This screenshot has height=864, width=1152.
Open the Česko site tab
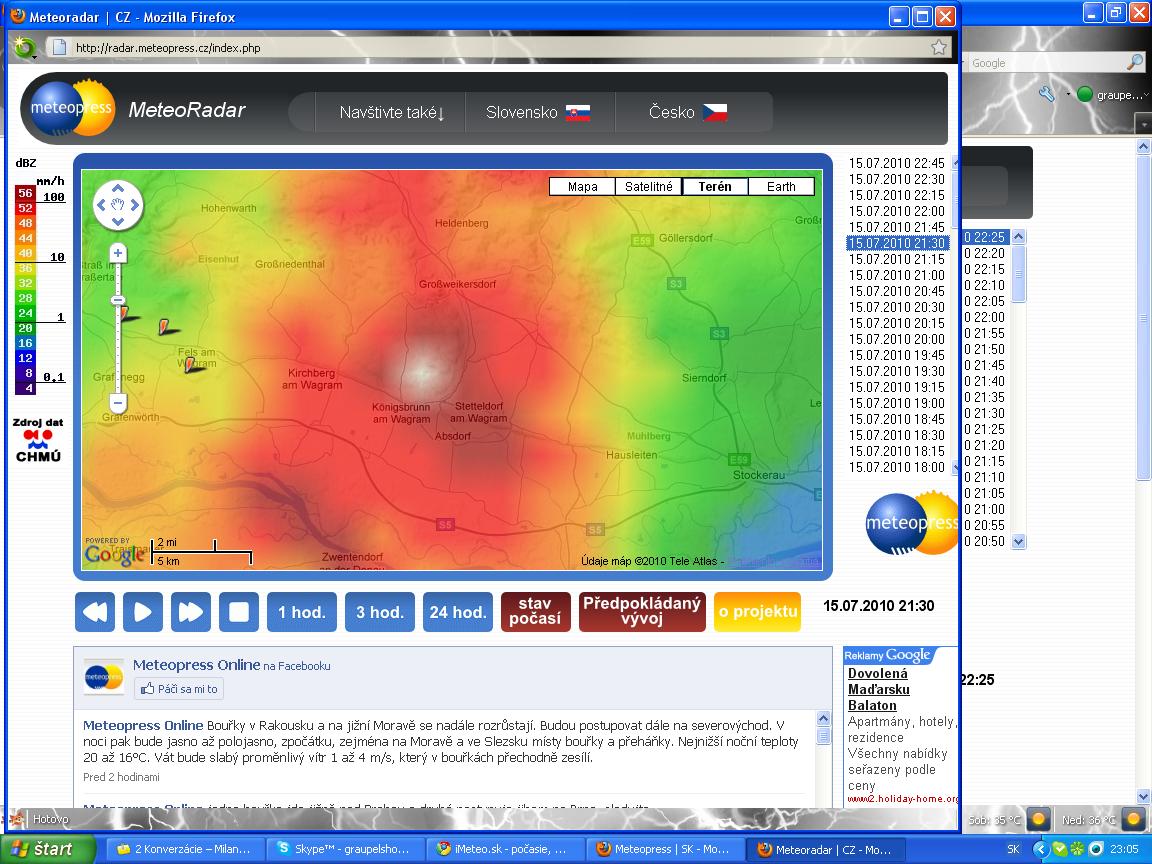tap(687, 113)
